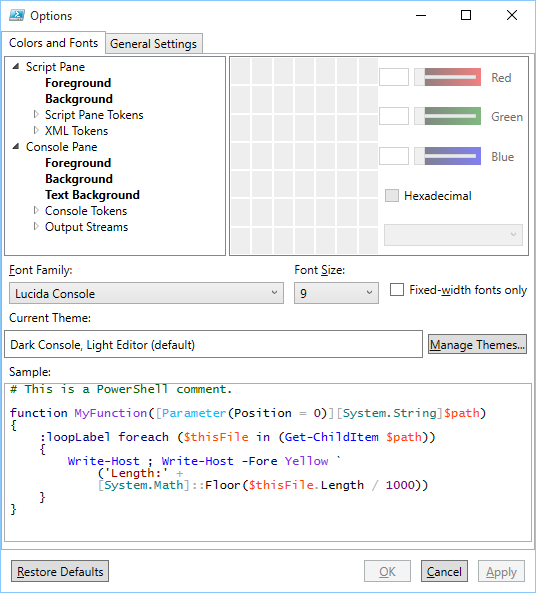Click the Console Tokens label
This screenshot has height=593, width=536.
tap(86, 211)
